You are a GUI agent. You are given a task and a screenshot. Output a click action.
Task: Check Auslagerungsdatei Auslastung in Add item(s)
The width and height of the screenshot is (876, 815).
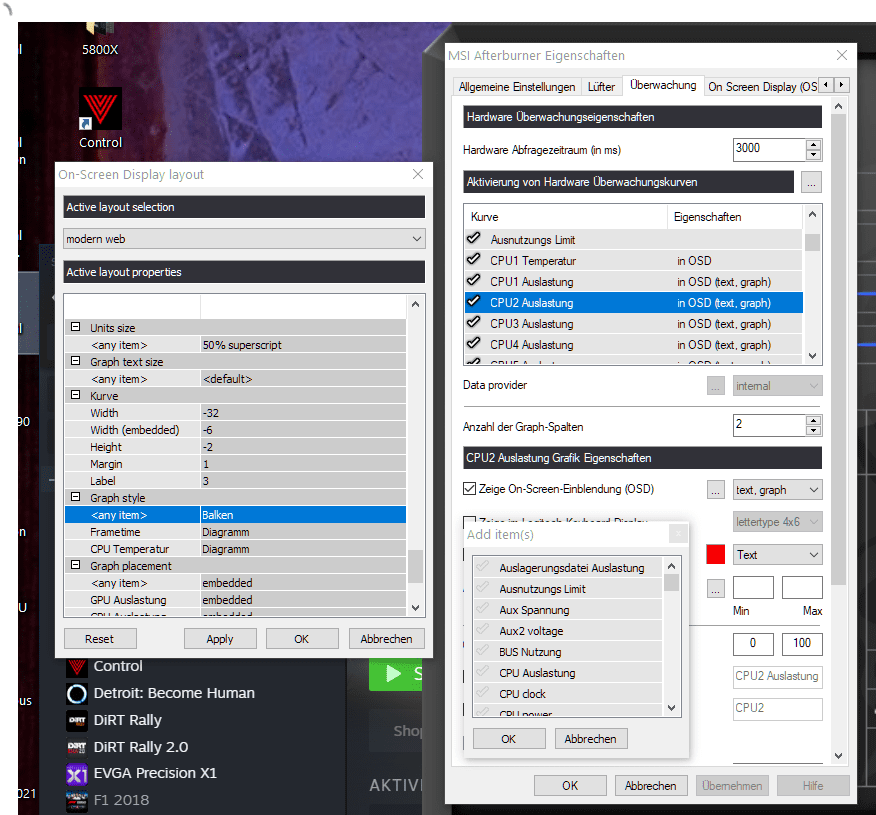pos(483,567)
